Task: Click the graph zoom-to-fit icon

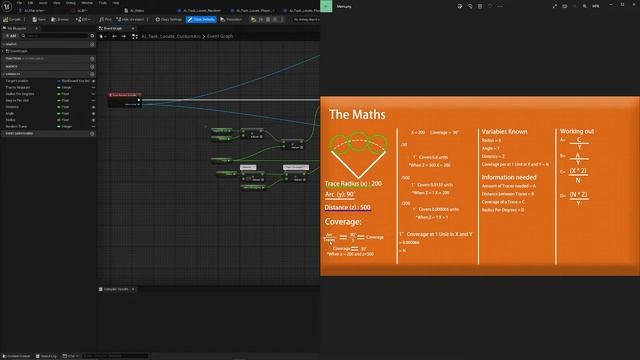Action: (x=135, y=36)
